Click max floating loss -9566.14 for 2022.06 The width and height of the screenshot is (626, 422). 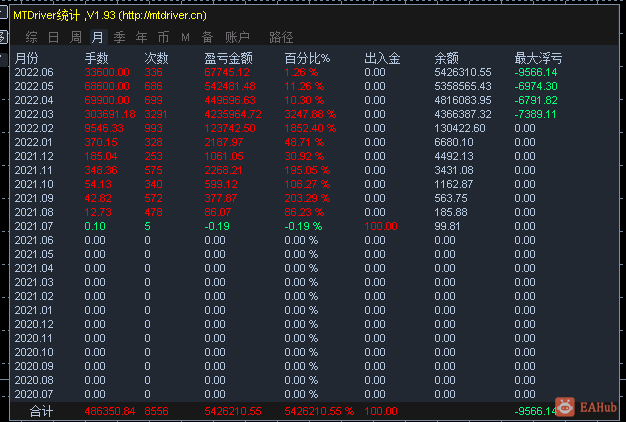pyautogui.click(x=536, y=72)
